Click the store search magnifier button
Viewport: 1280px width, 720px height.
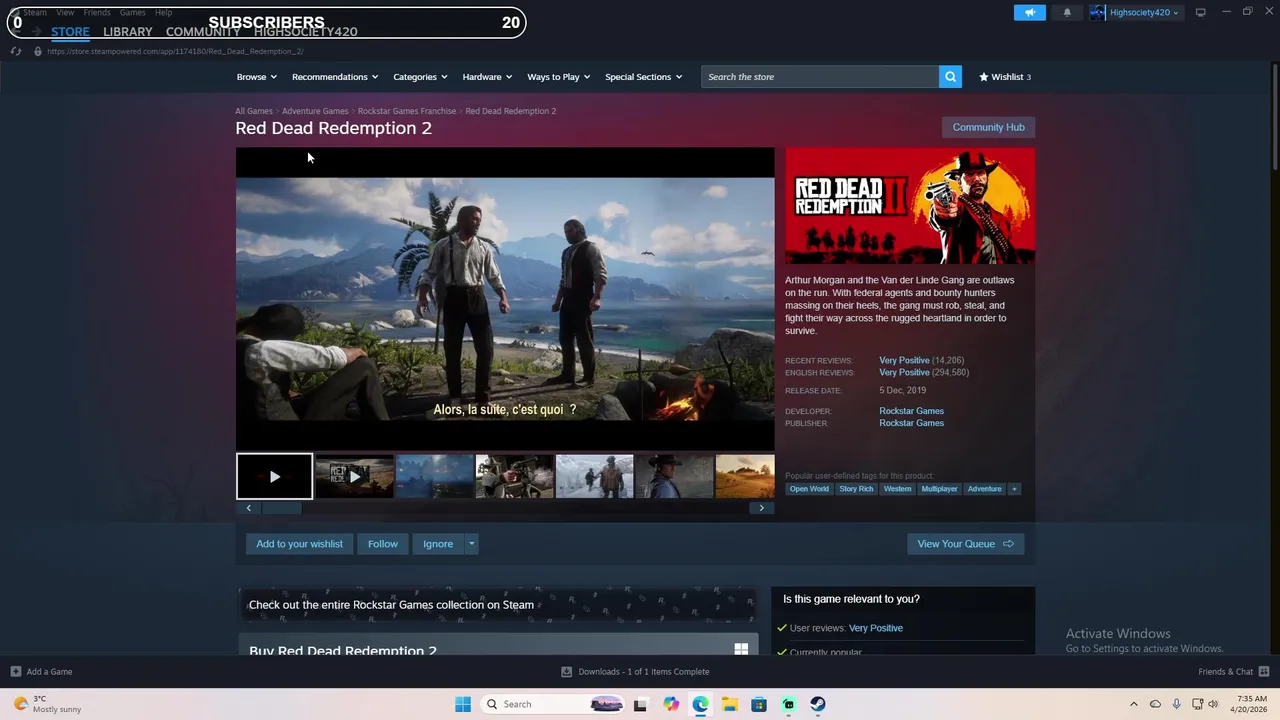tap(950, 77)
